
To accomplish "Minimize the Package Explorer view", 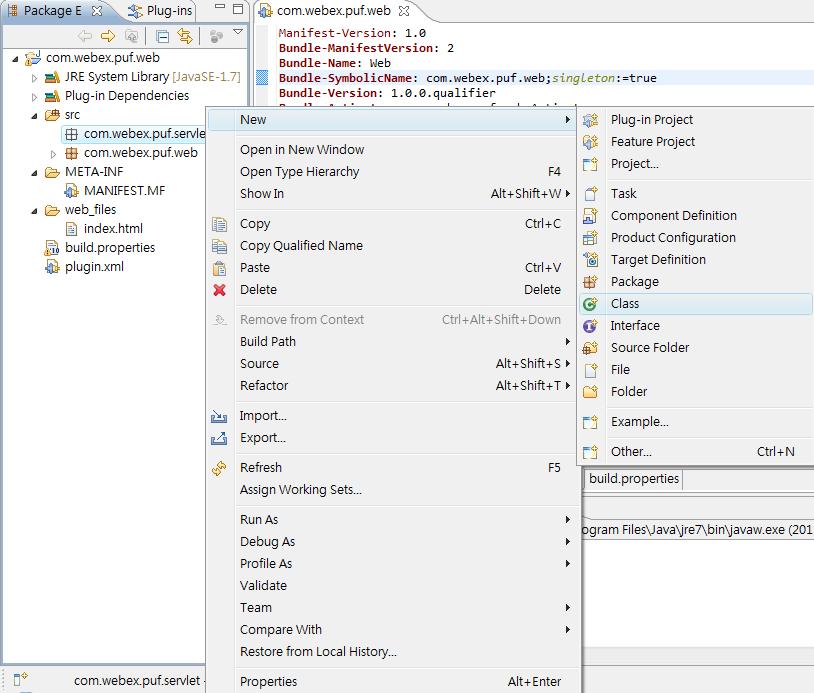I will (x=220, y=7).
